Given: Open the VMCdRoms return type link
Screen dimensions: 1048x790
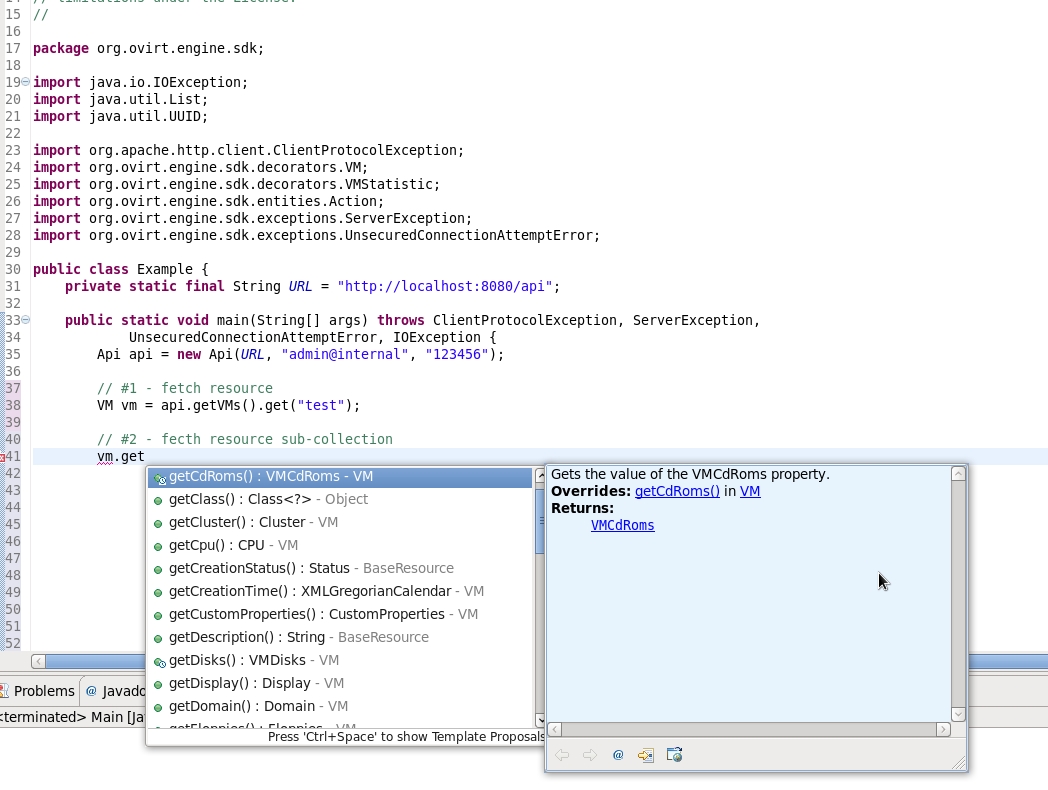Looking at the screenshot, I should point(622,525).
